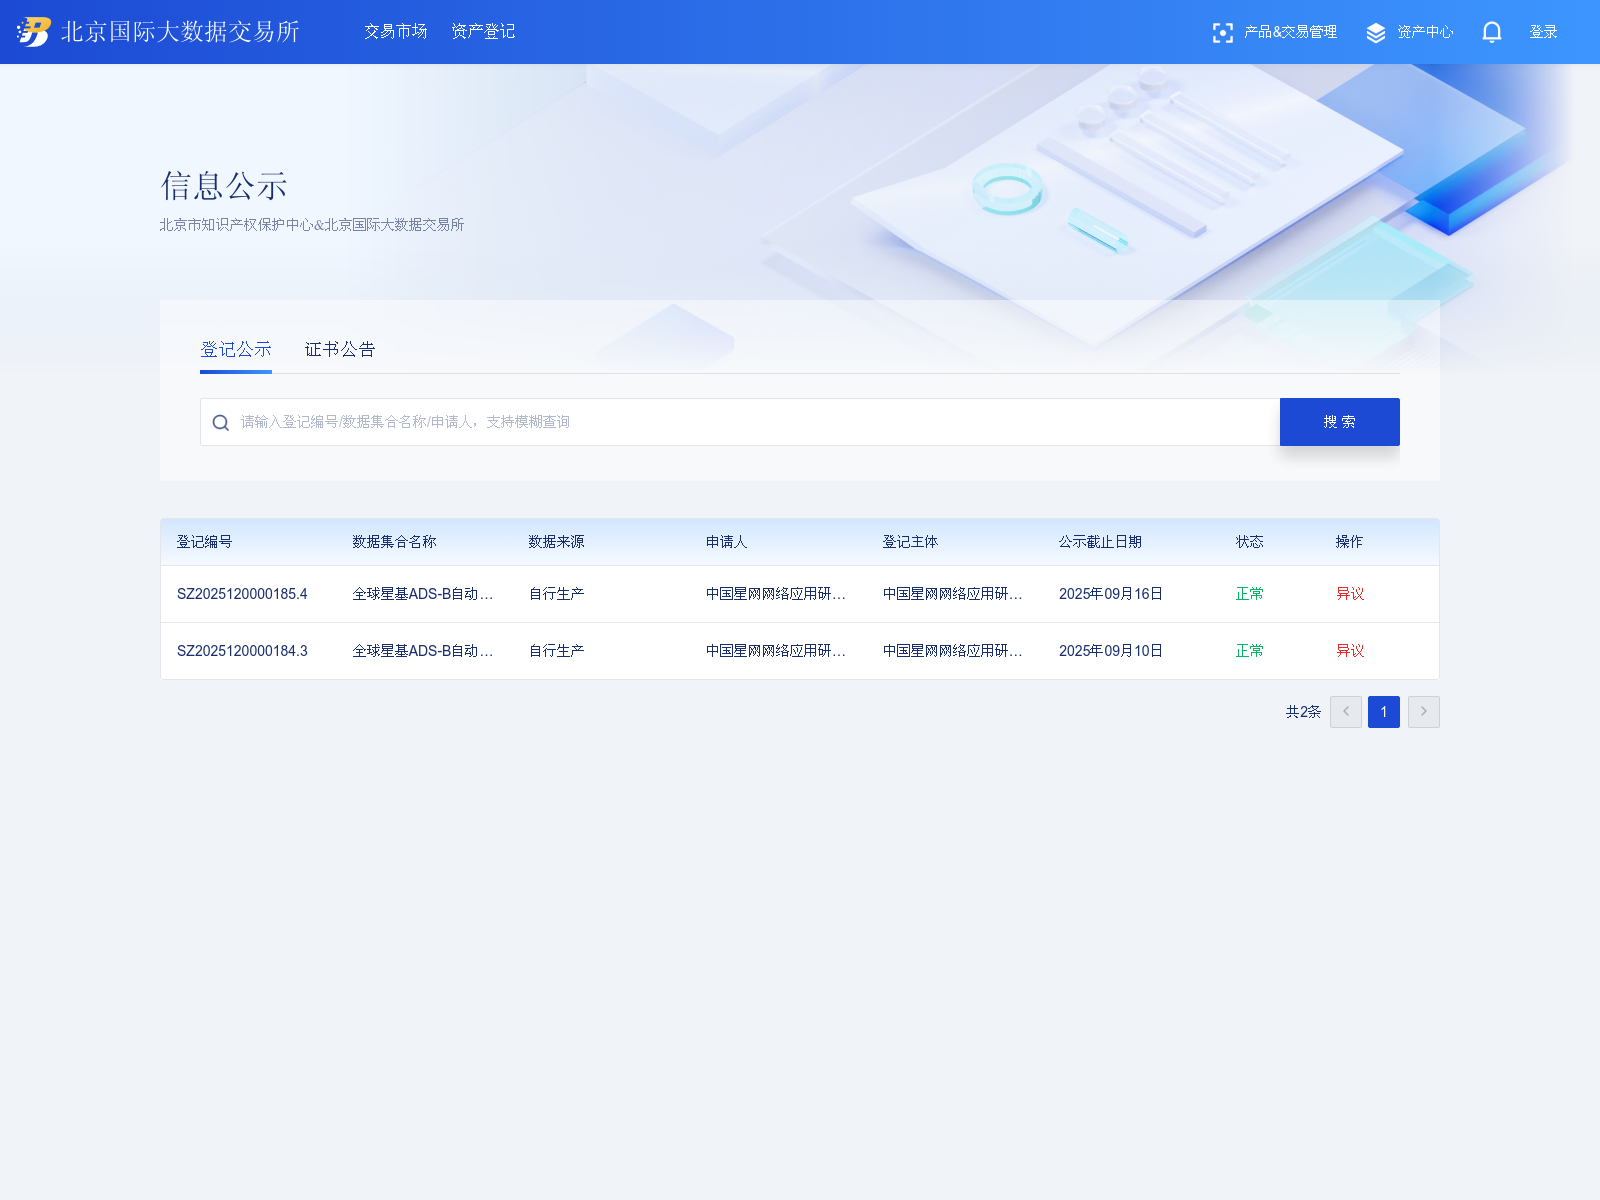Click subtitle 北京市知识产权保护中心&北京国际大数据交易所

pyautogui.click(x=312, y=225)
